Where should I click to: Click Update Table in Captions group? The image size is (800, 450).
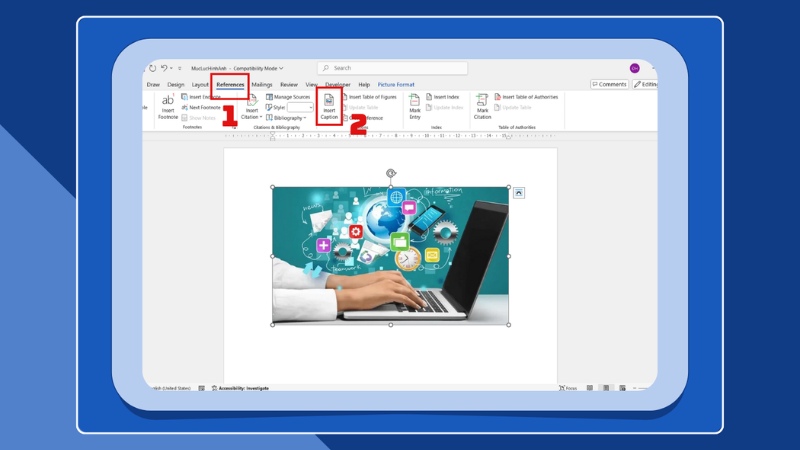point(360,108)
